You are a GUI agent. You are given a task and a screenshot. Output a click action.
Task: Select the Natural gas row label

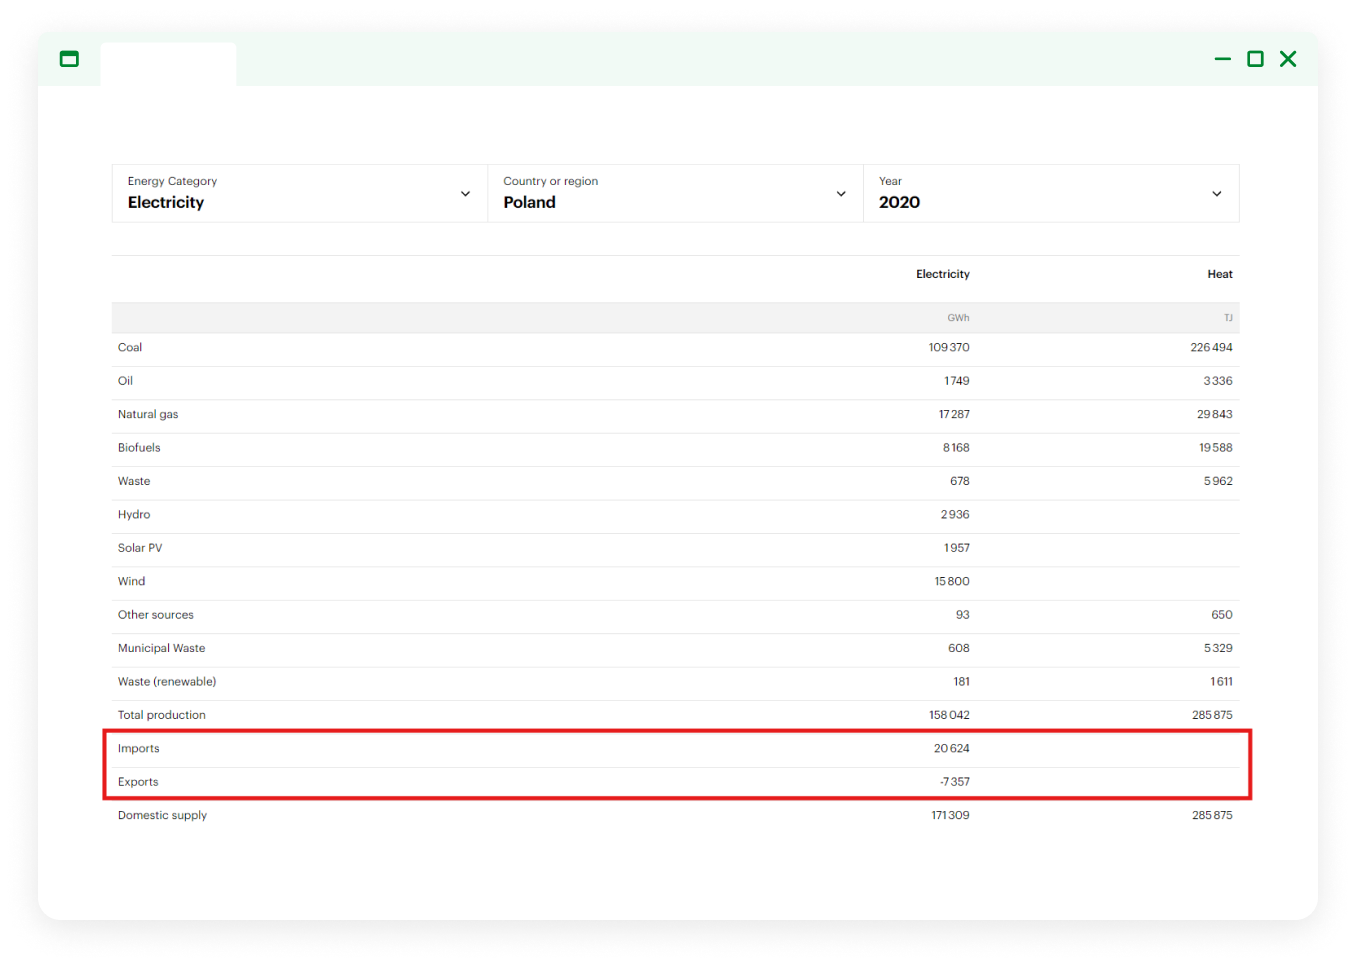coord(148,414)
